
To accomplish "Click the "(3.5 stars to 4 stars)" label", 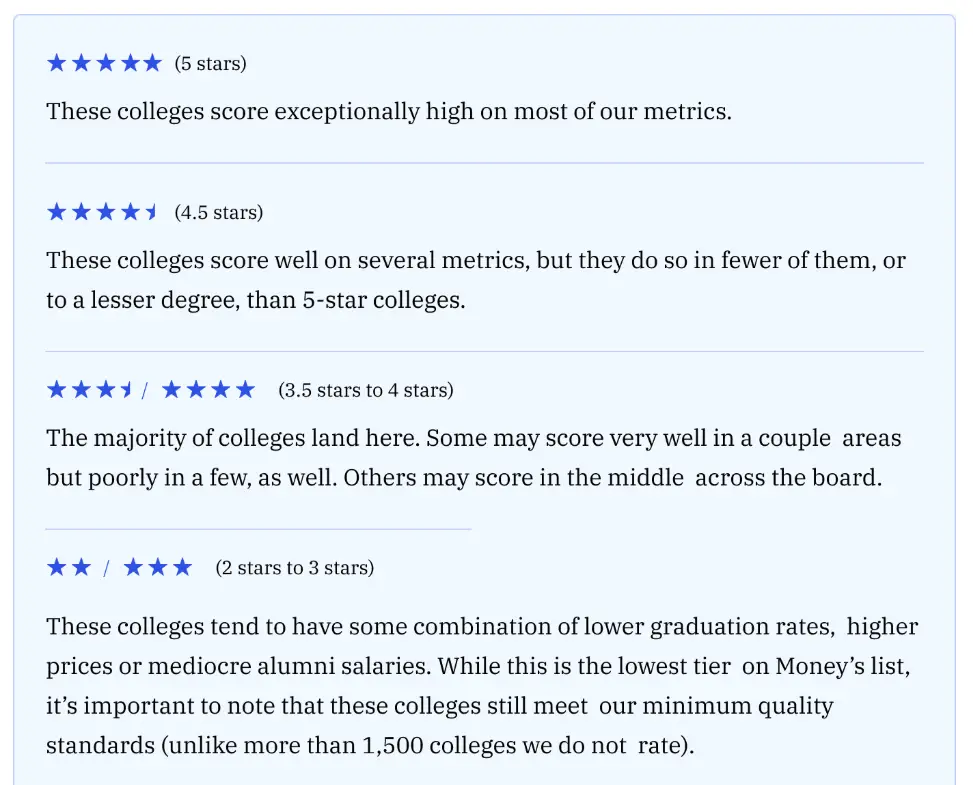I will pyautogui.click(x=365, y=390).
